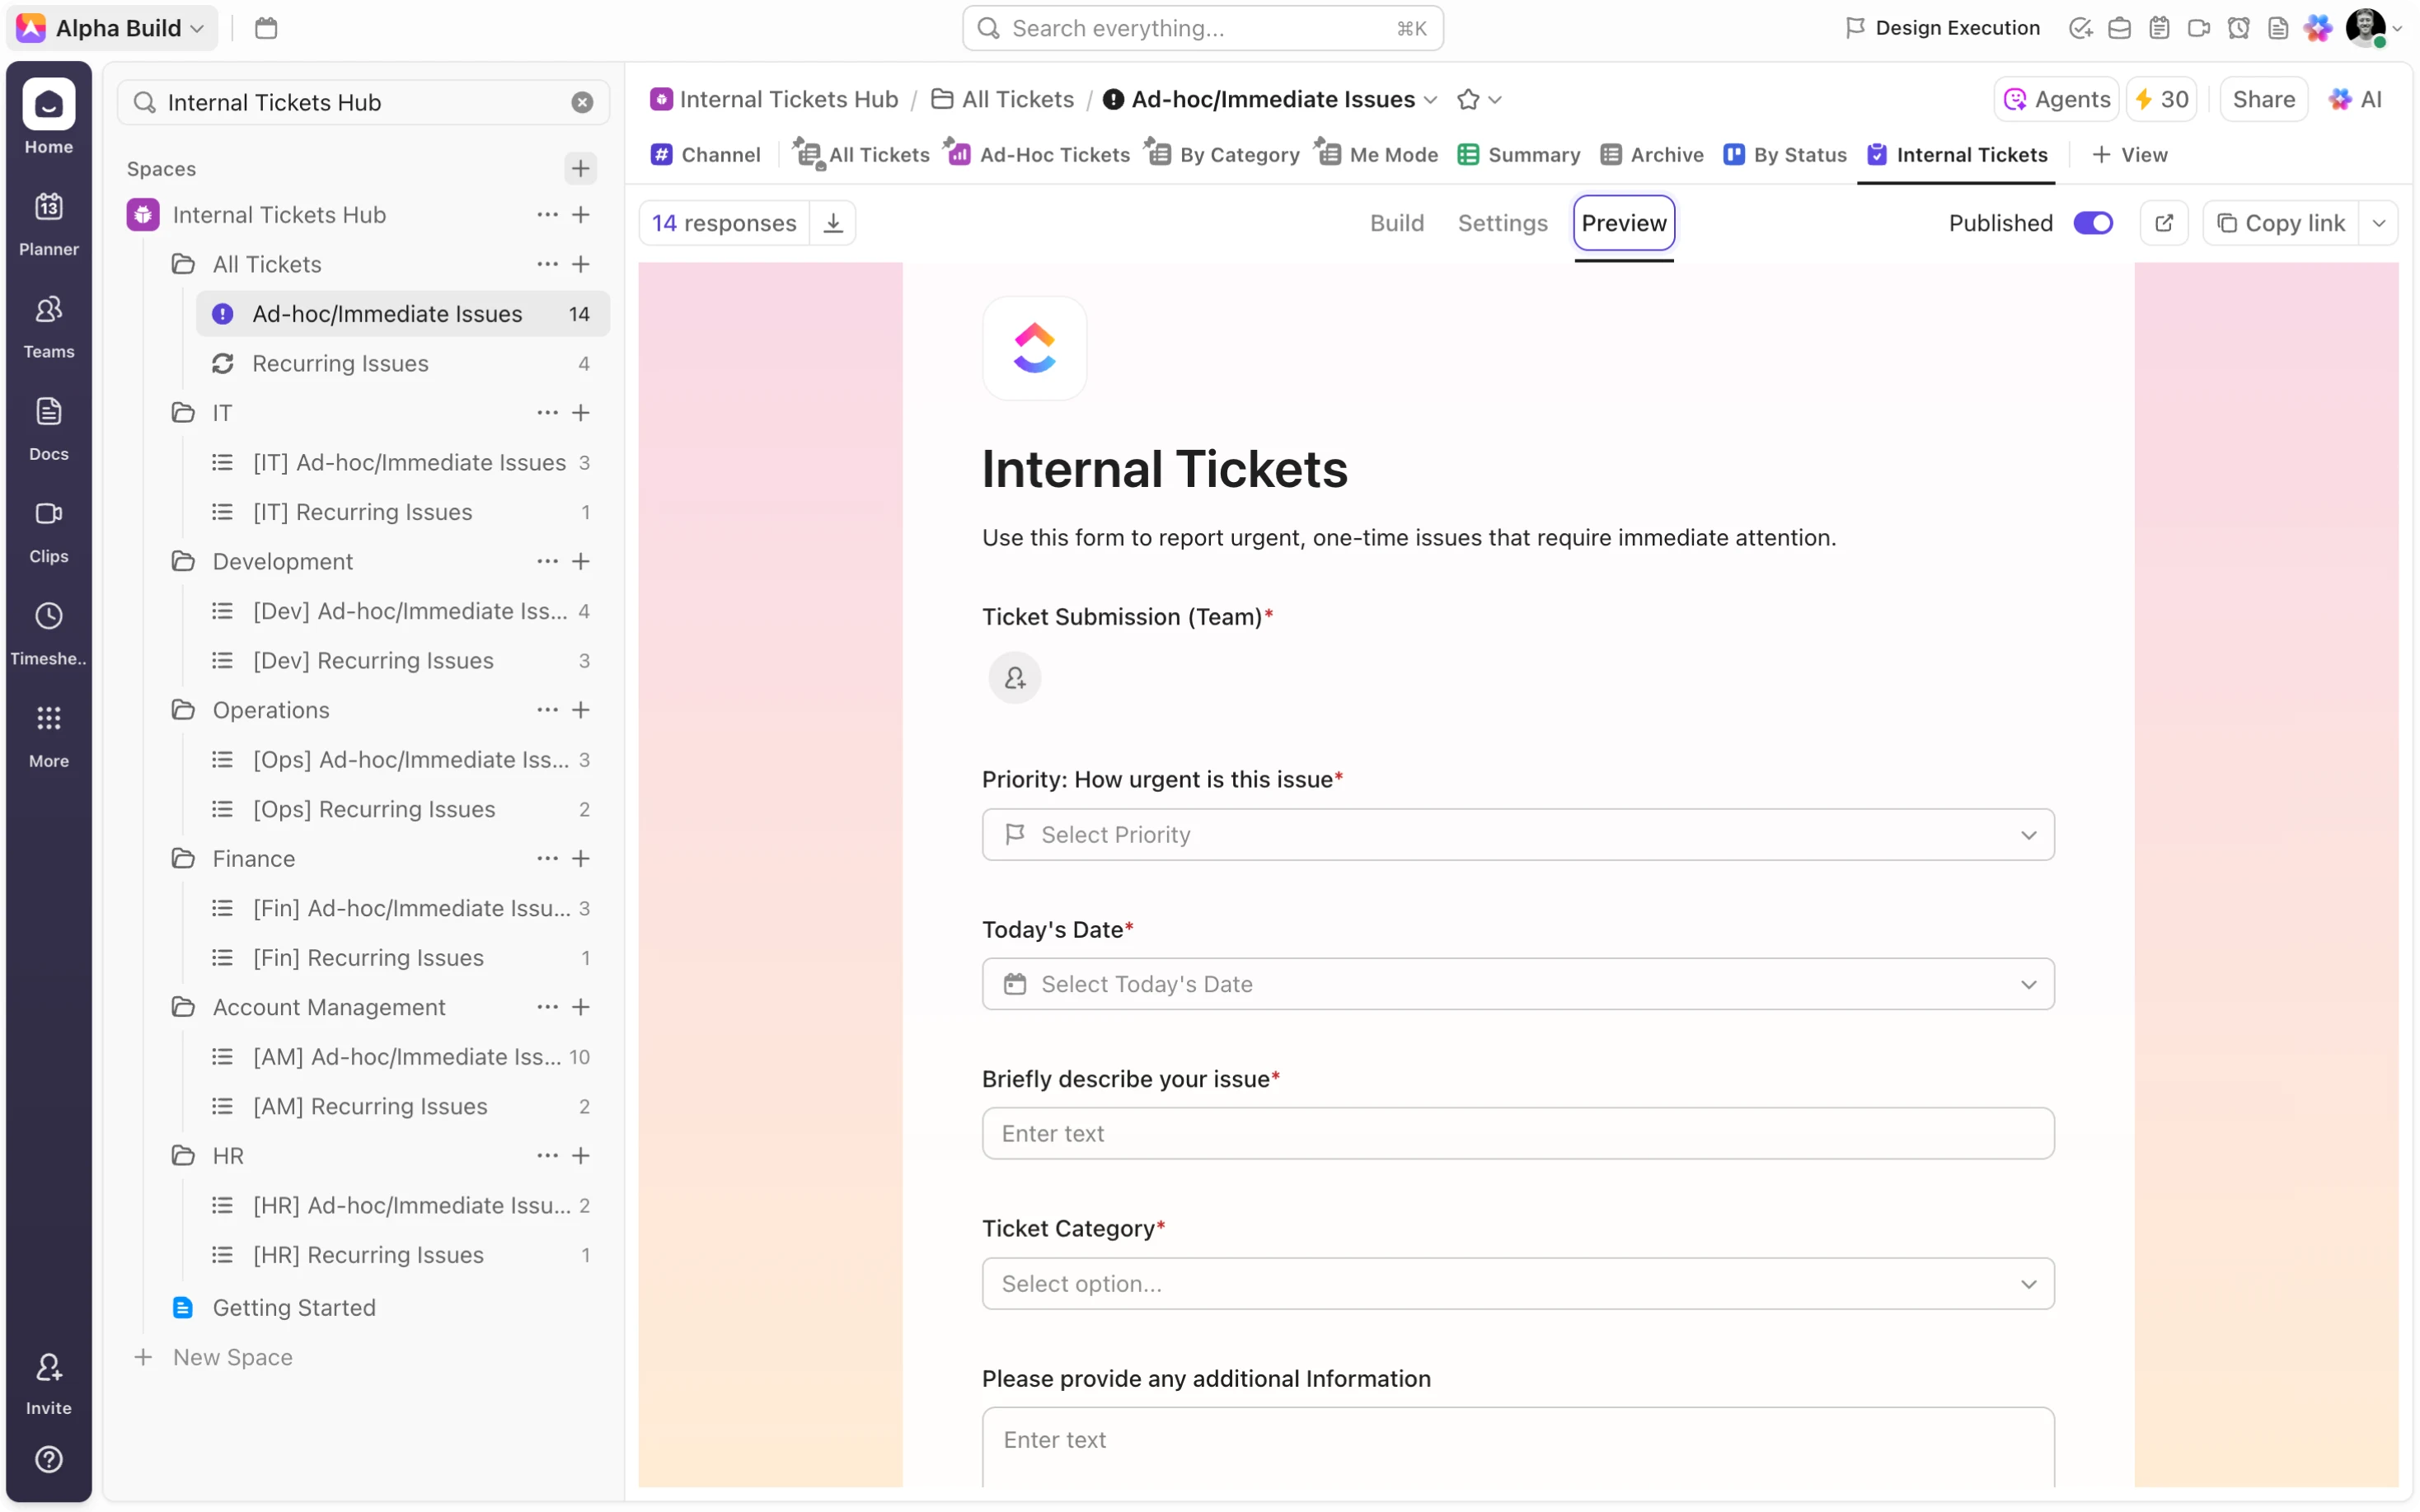Download the form responses
Screen dimensions: 2420x1512
click(832, 222)
